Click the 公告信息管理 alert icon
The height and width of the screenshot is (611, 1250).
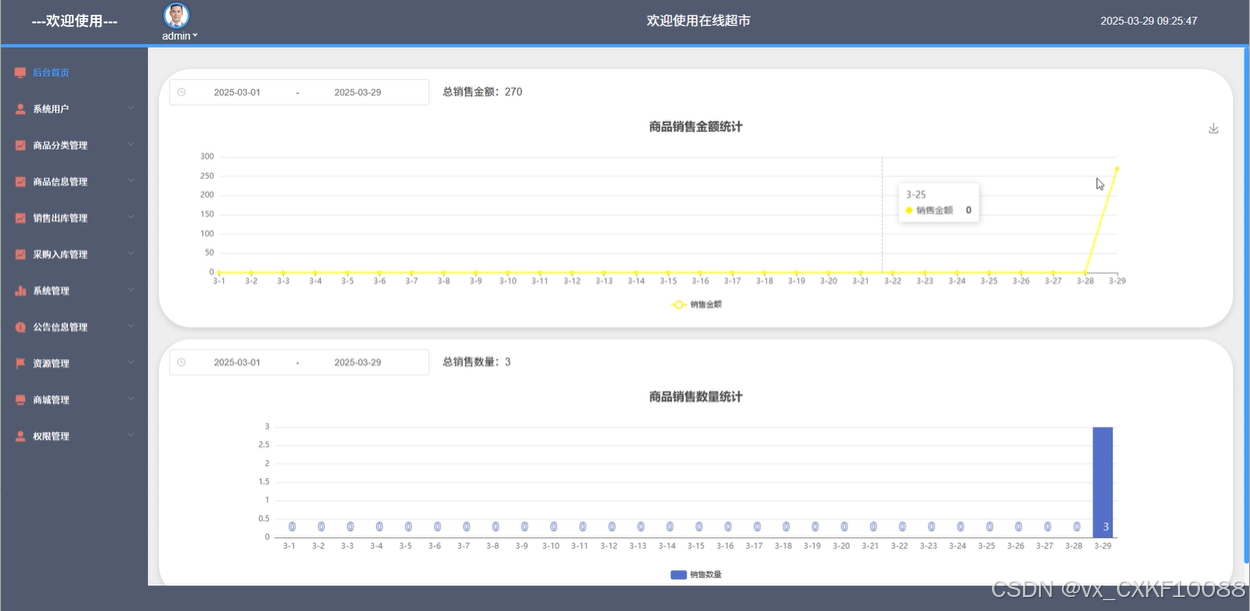point(20,327)
